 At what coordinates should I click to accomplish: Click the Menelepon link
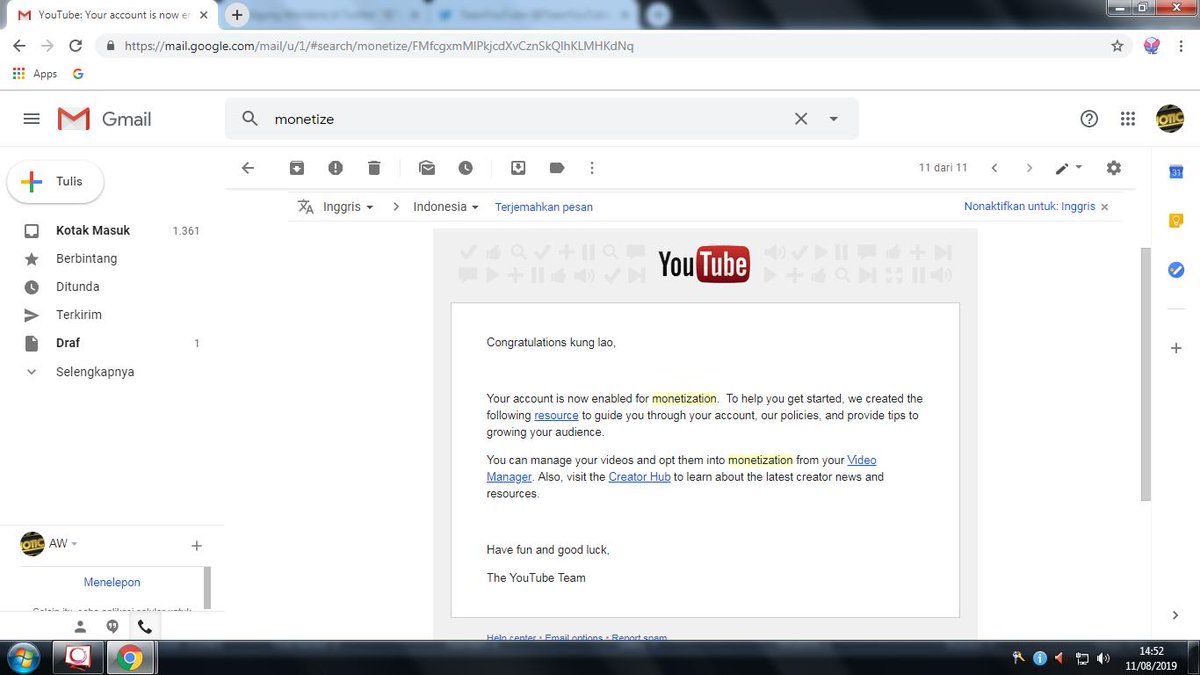tap(112, 582)
